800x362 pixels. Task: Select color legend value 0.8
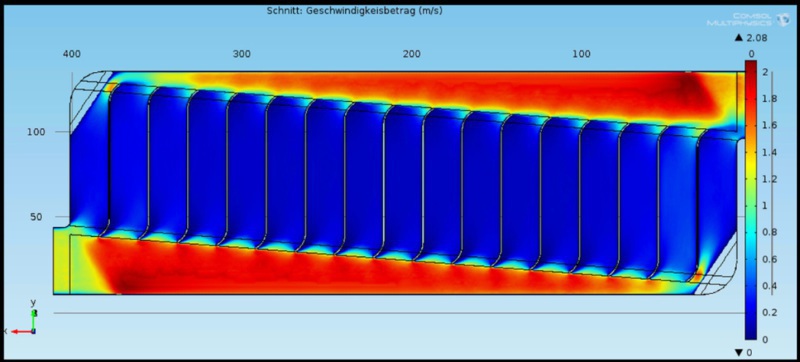(x=770, y=232)
